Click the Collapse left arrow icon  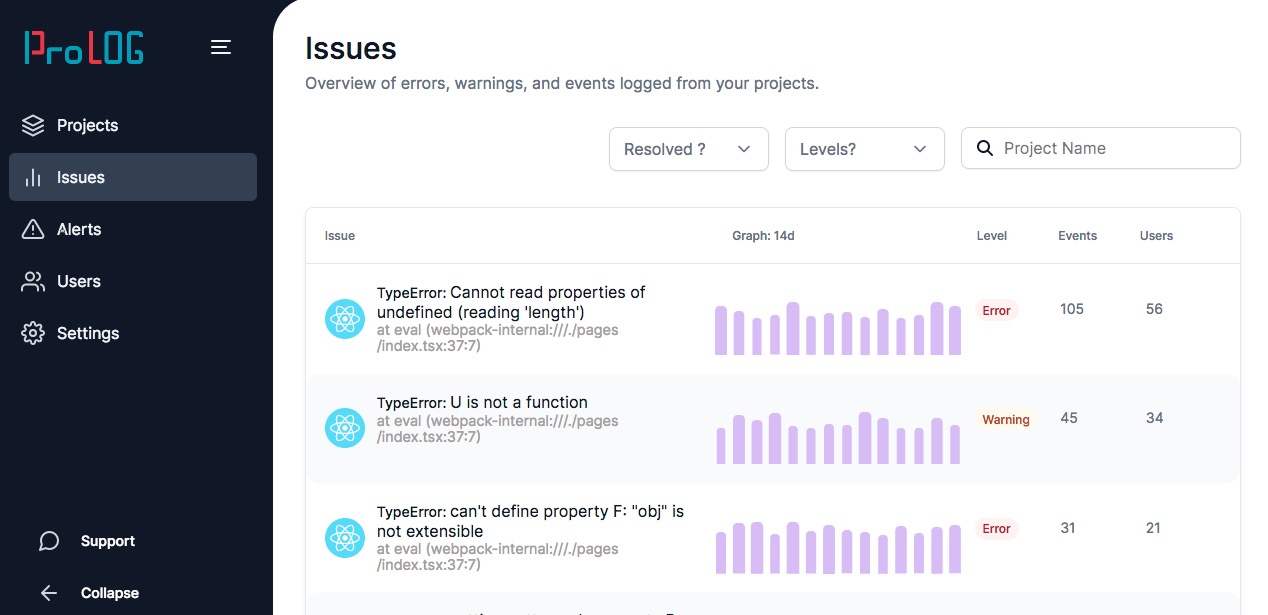[49, 593]
